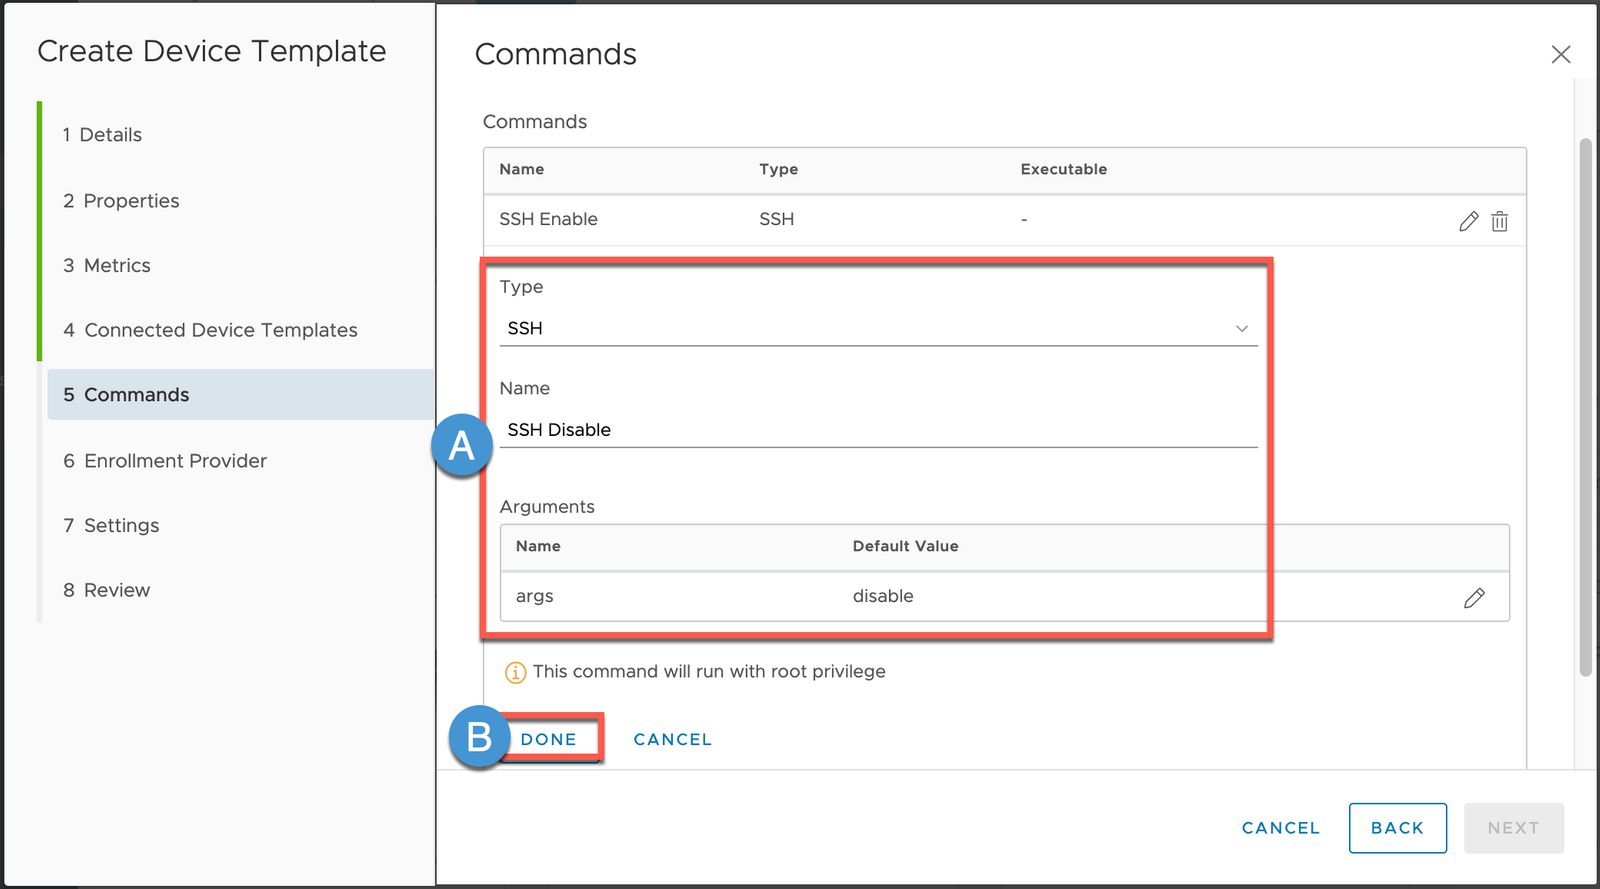Click the Name column header in Arguments table

point(538,546)
